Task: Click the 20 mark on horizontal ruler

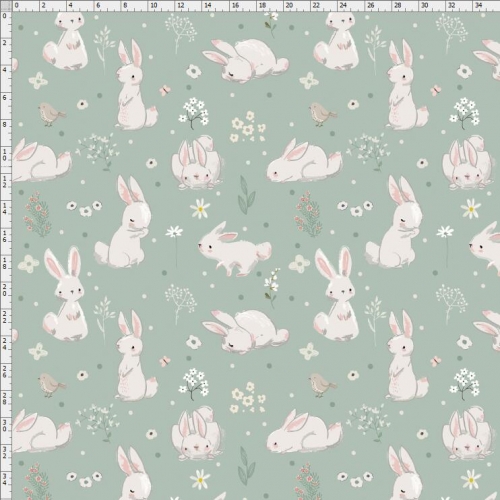Action: pos(289,6)
